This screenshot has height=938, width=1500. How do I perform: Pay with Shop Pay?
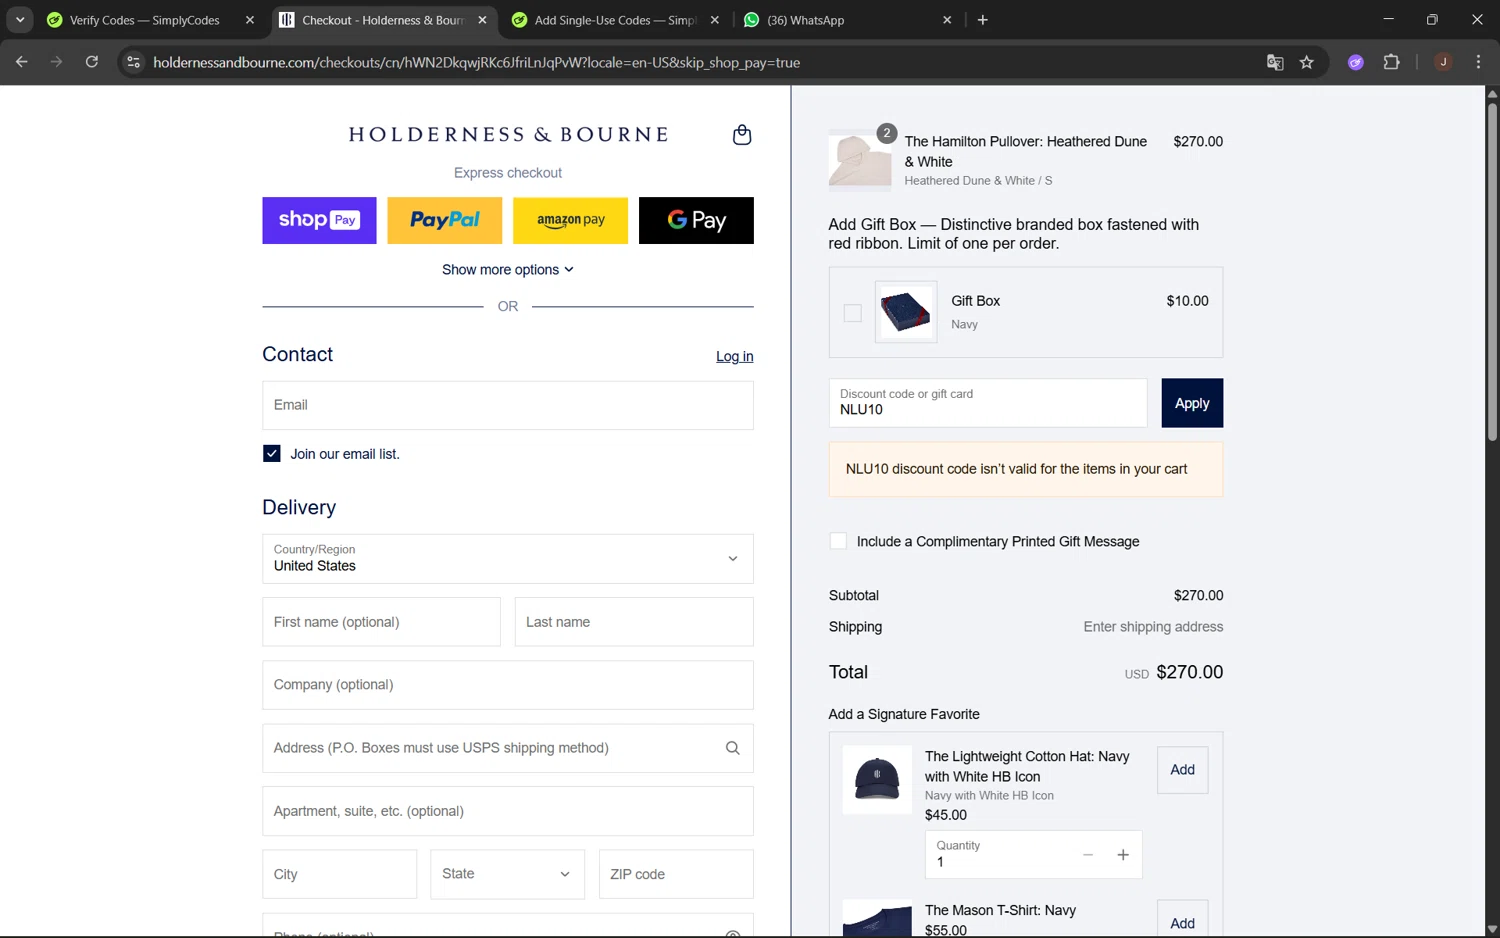[319, 220]
